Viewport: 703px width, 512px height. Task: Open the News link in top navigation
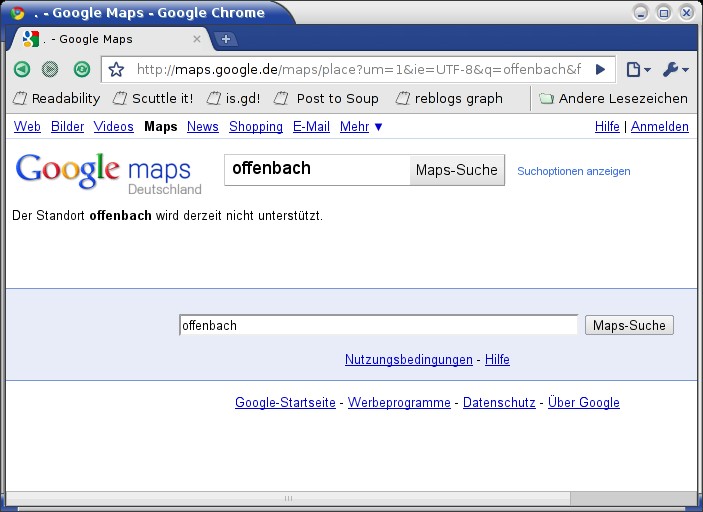click(x=202, y=127)
